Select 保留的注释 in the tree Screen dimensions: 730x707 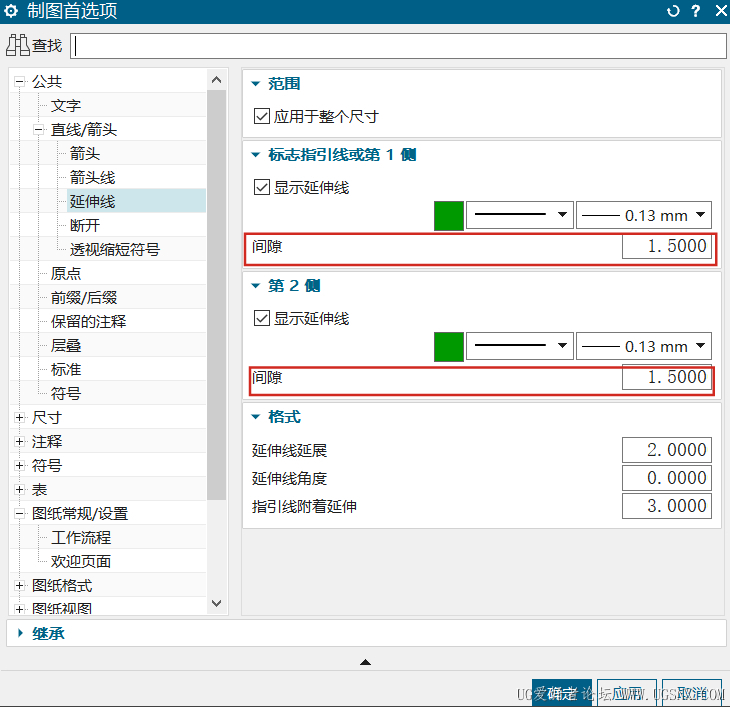point(88,322)
